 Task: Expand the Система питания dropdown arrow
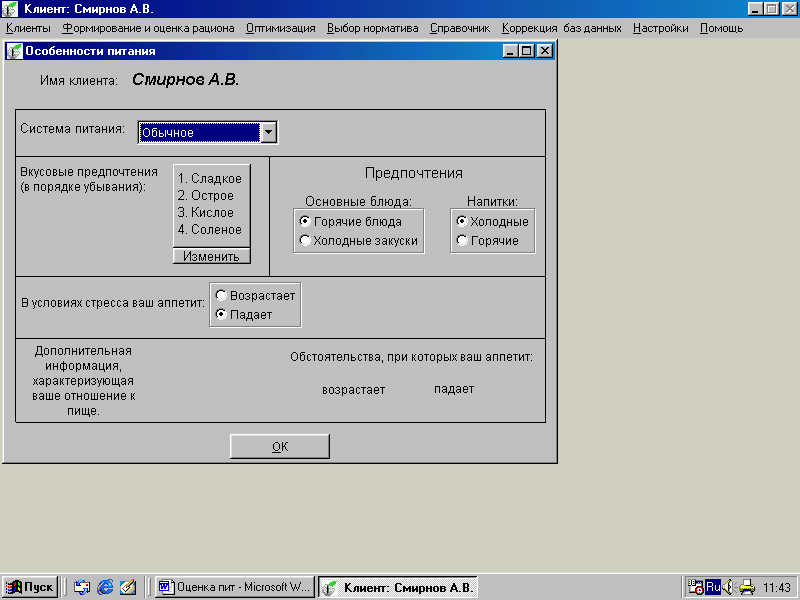point(268,133)
